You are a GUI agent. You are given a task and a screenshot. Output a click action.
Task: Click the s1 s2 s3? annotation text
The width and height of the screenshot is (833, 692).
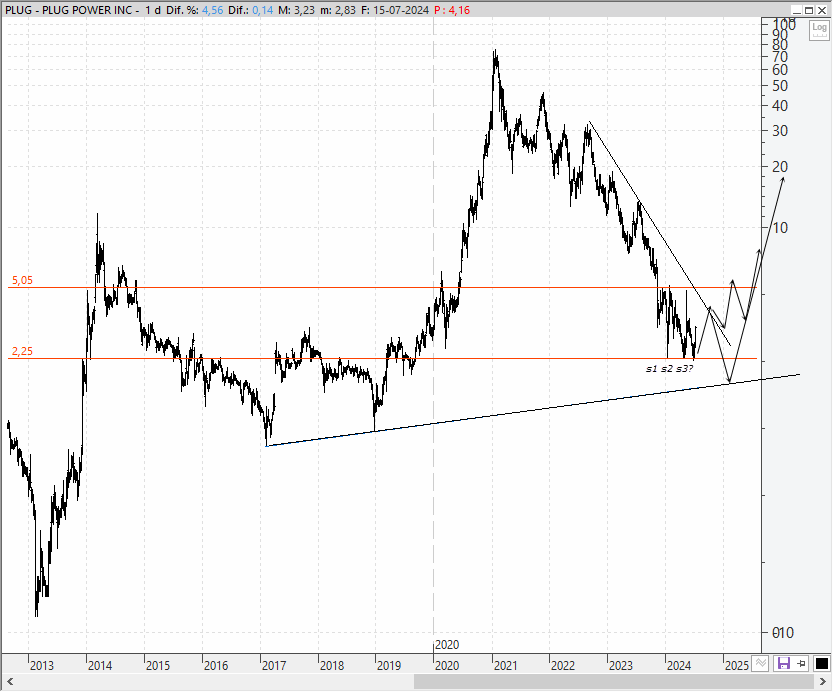pyautogui.click(x=669, y=369)
